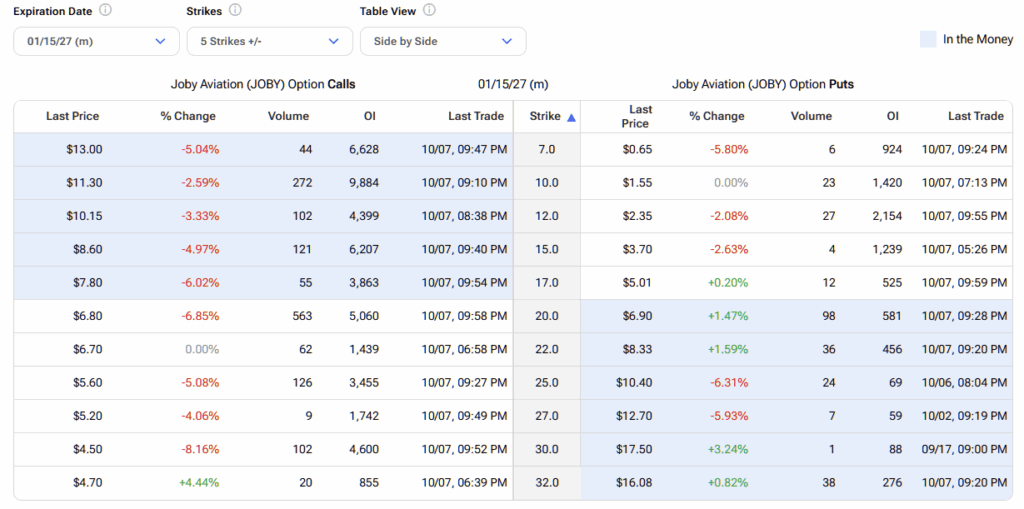This screenshot has width=1024, height=509.
Task: Click the info icon beside Table View
Action: (429, 11)
